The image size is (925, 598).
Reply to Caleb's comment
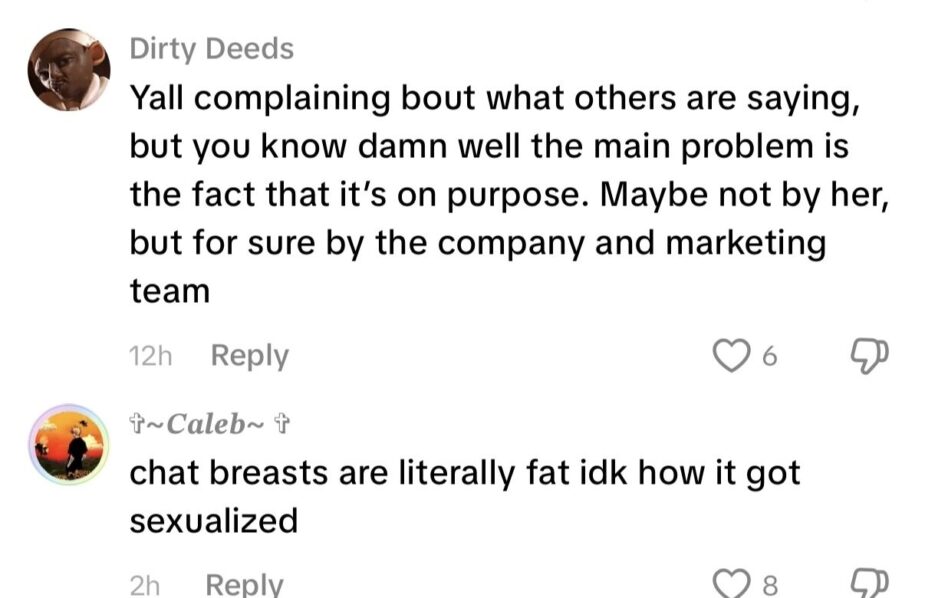244,584
